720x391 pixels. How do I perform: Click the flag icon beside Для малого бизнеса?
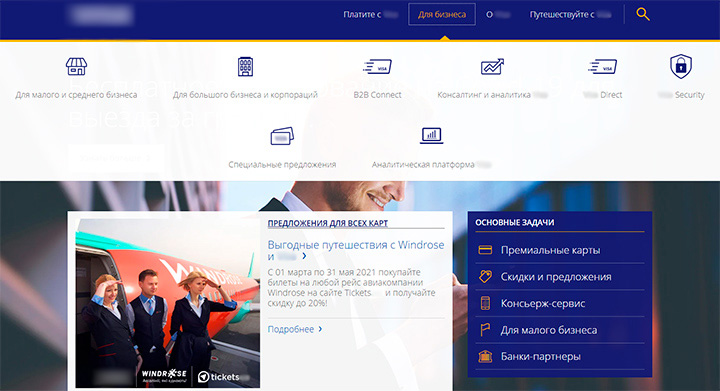click(485, 330)
